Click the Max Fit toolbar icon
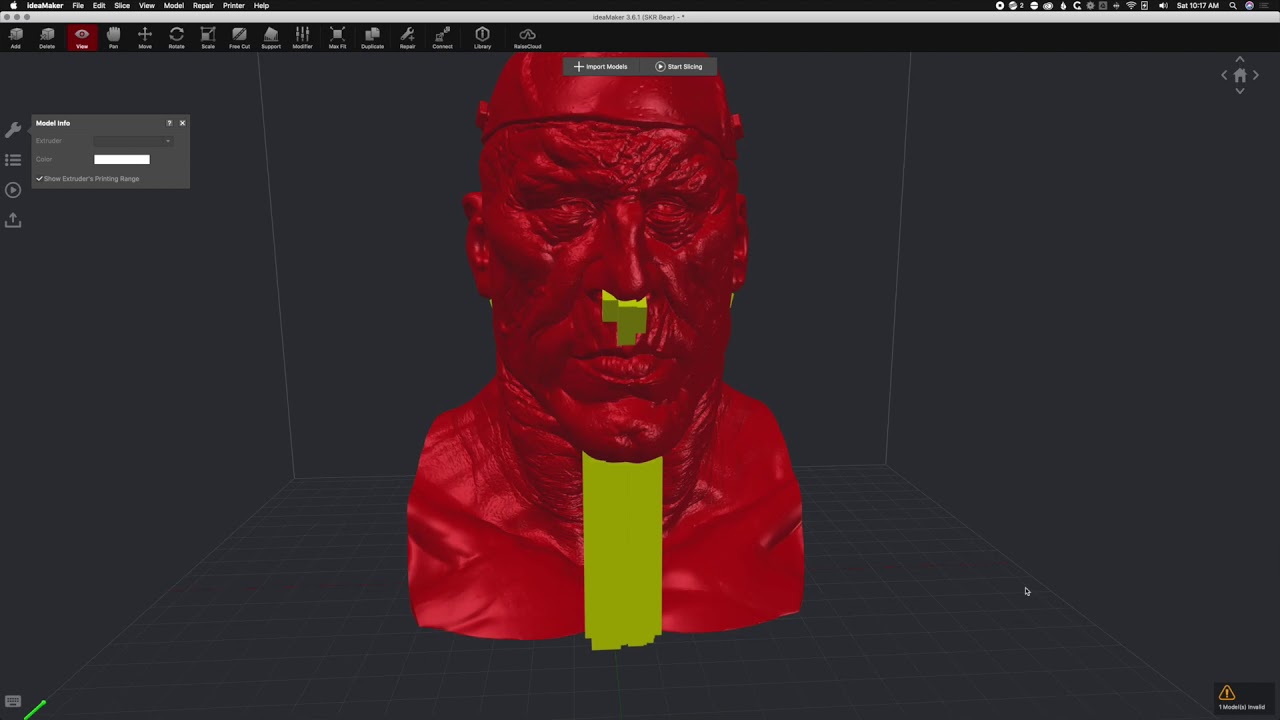1280x720 pixels. [337, 38]
